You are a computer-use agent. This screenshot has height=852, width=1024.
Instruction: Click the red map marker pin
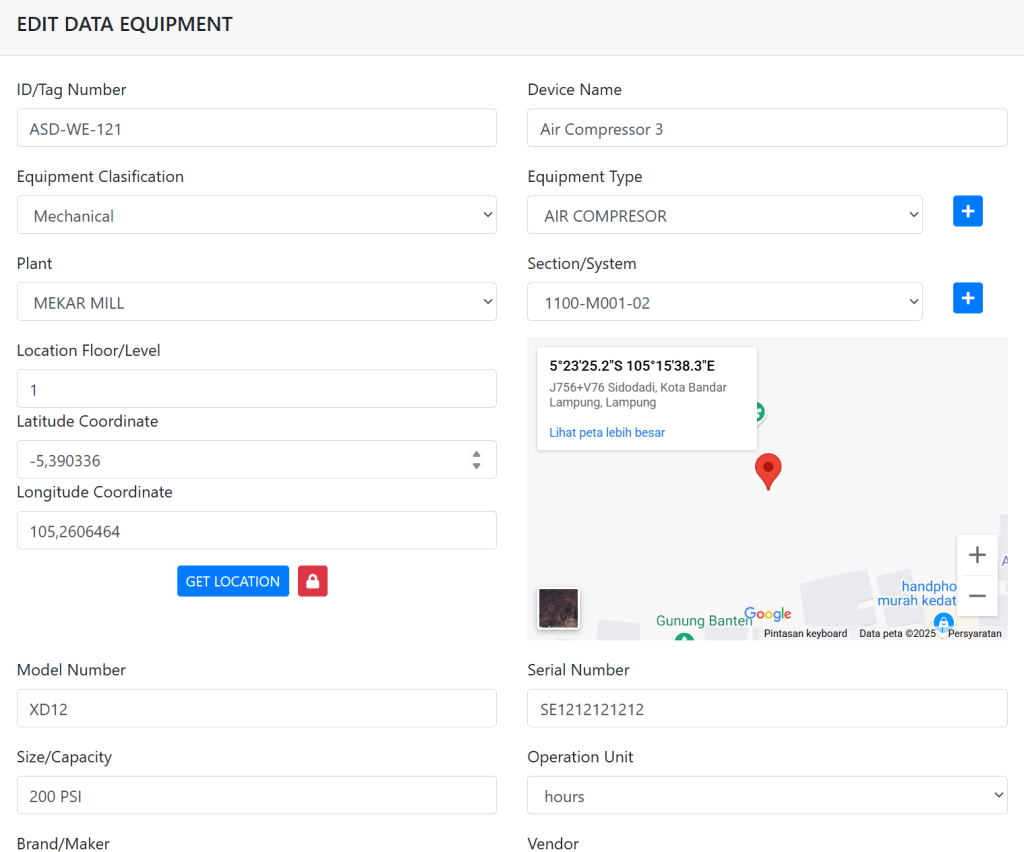click(767, 470)
